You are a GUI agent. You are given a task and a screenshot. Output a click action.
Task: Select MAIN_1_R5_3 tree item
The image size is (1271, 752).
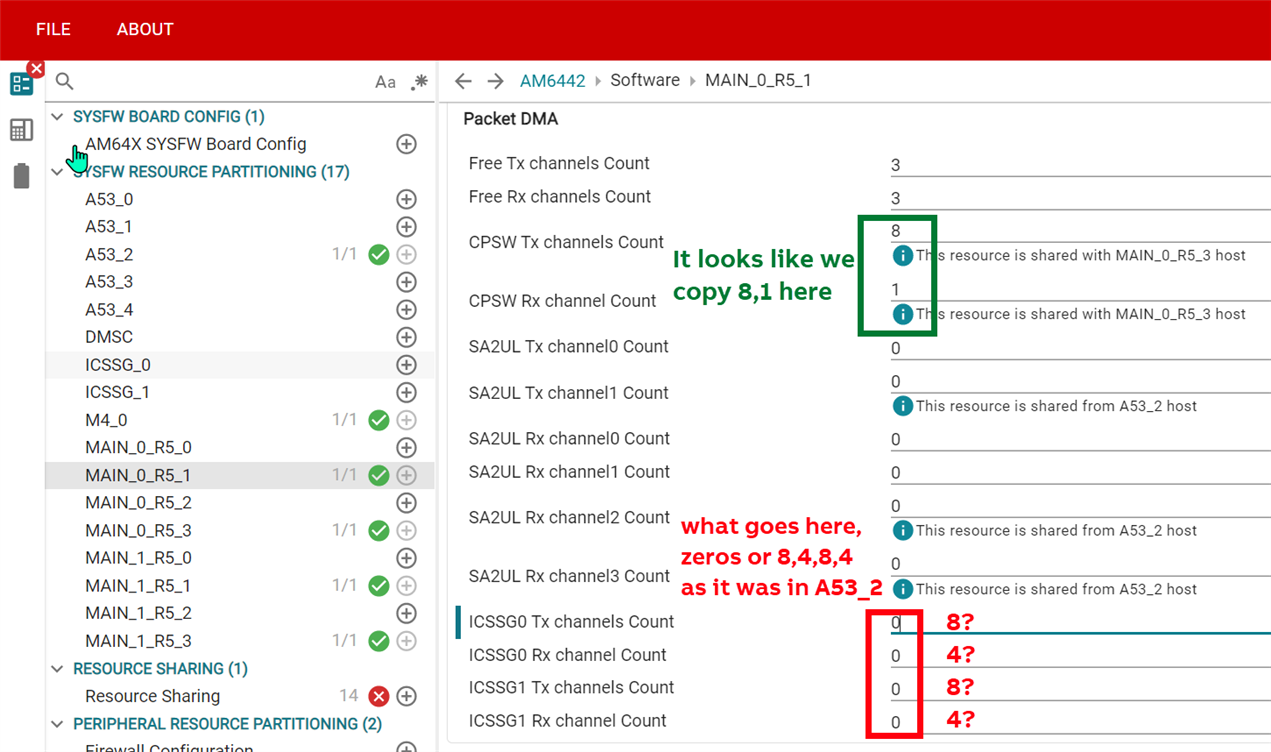tap(138, 641)
